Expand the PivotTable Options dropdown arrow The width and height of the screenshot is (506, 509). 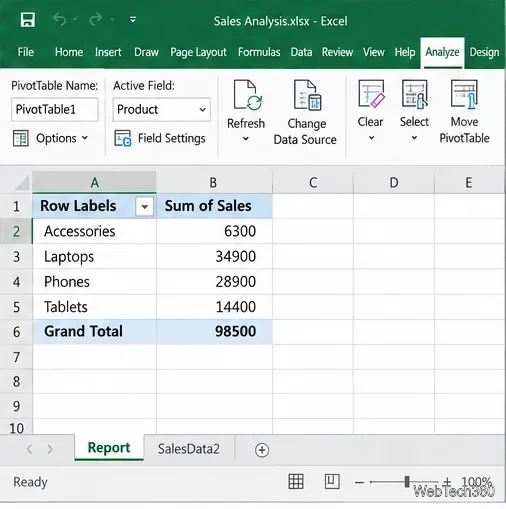click(85, 138)
